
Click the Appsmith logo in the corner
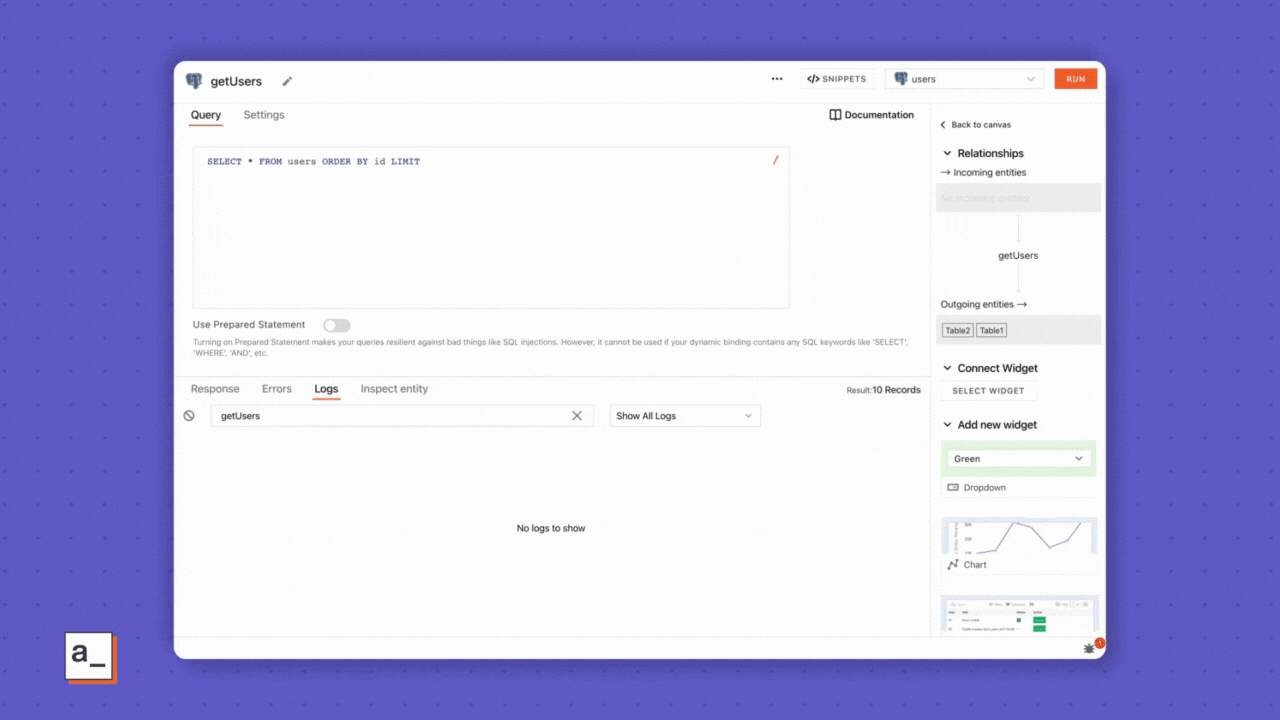90,657
